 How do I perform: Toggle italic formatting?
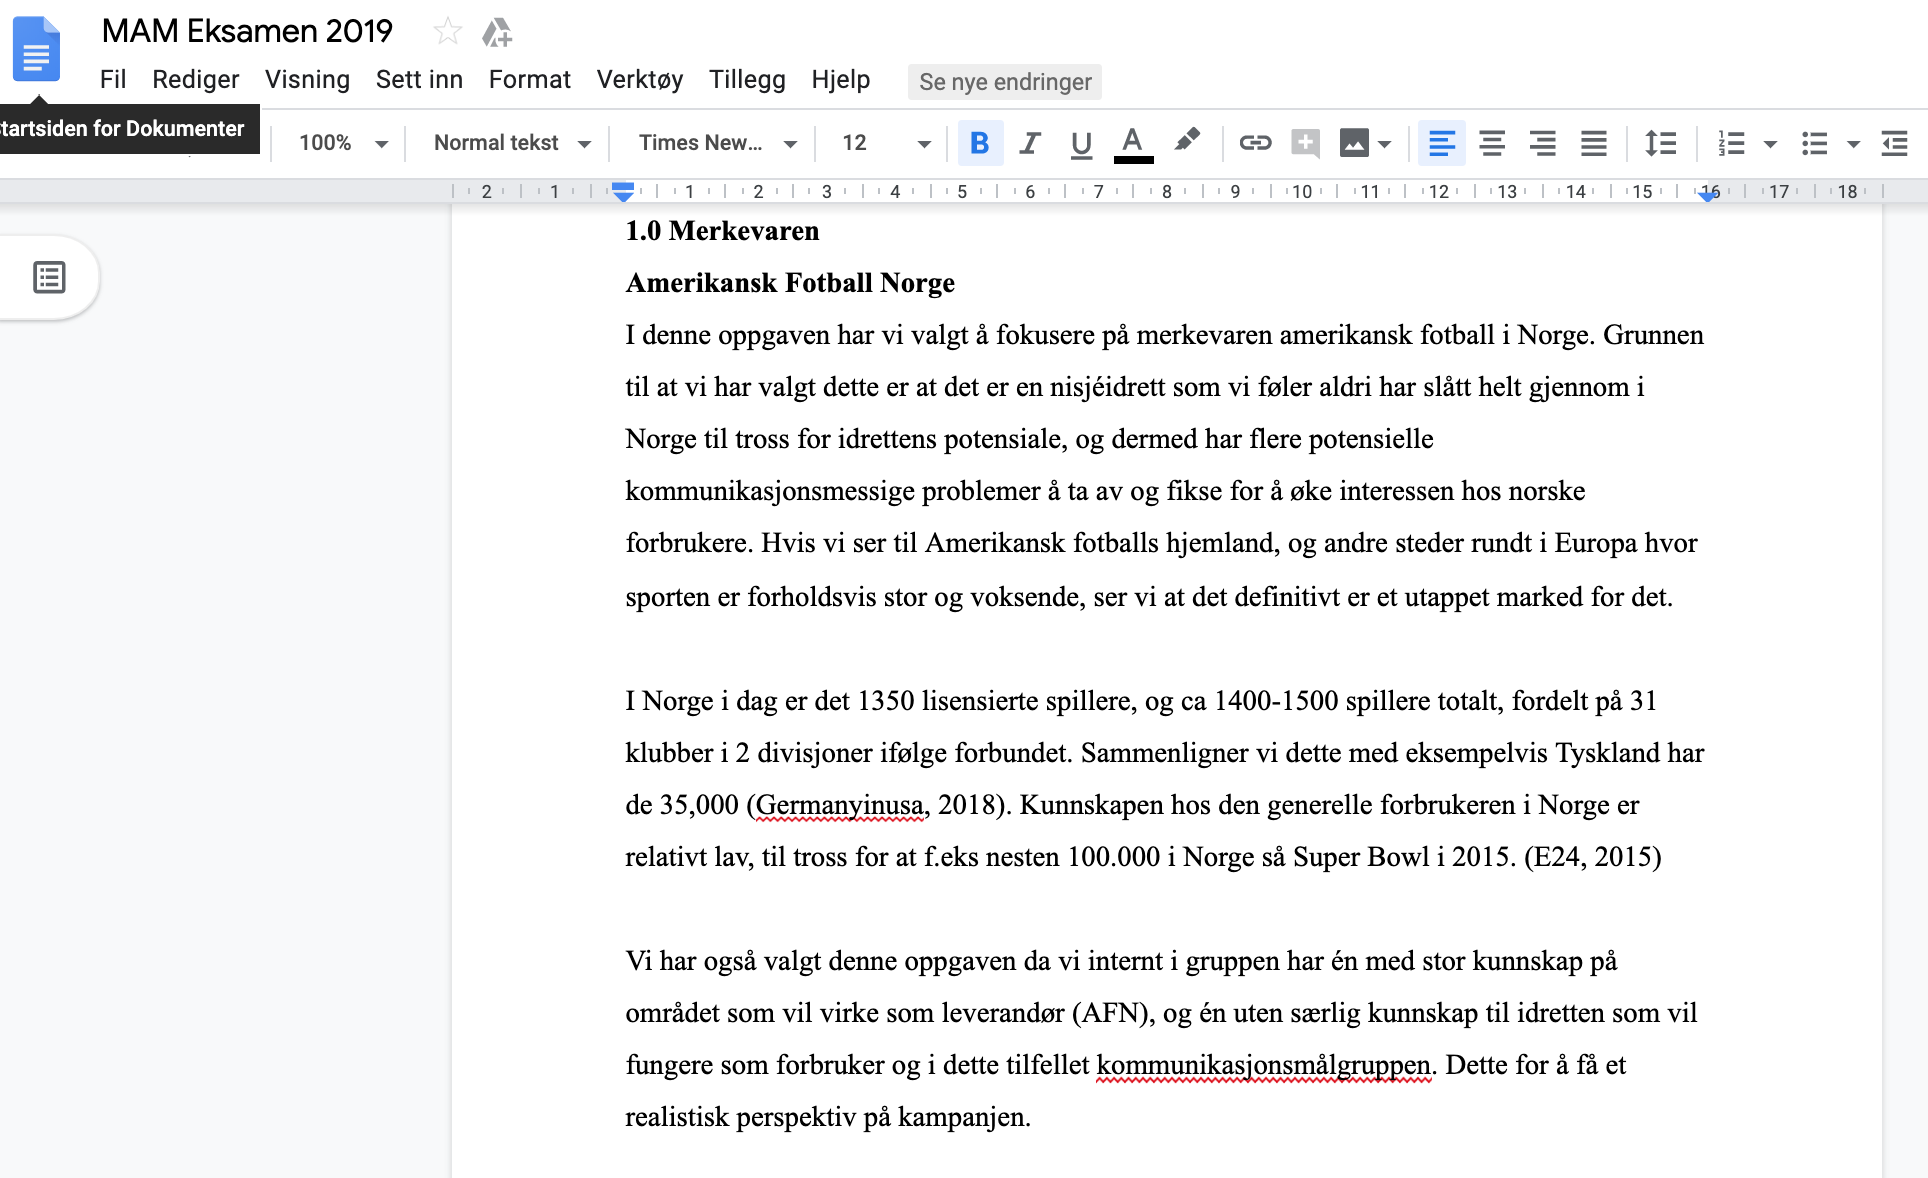tap(1030, 143)
